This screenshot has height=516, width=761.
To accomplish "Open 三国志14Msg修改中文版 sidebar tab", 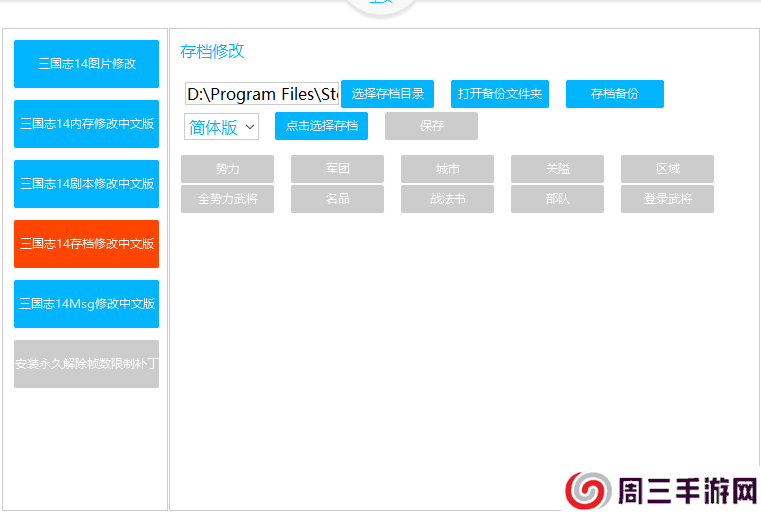I will tap(86, 304).
